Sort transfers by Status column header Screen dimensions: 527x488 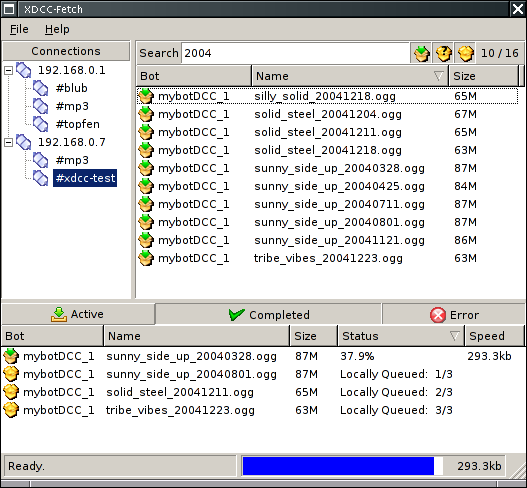tap(401, 336)
